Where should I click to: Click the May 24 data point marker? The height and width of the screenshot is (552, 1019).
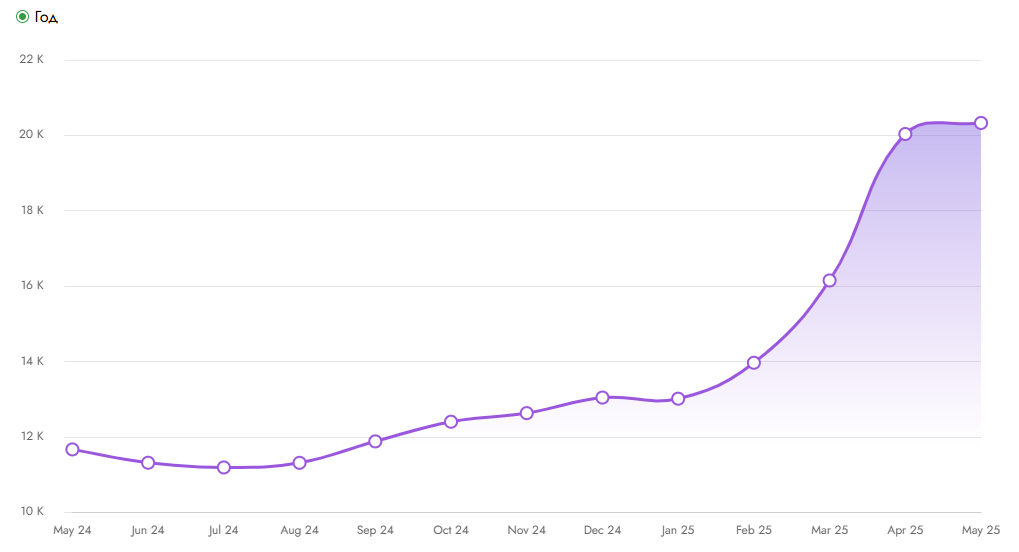(x=72, y=450)
